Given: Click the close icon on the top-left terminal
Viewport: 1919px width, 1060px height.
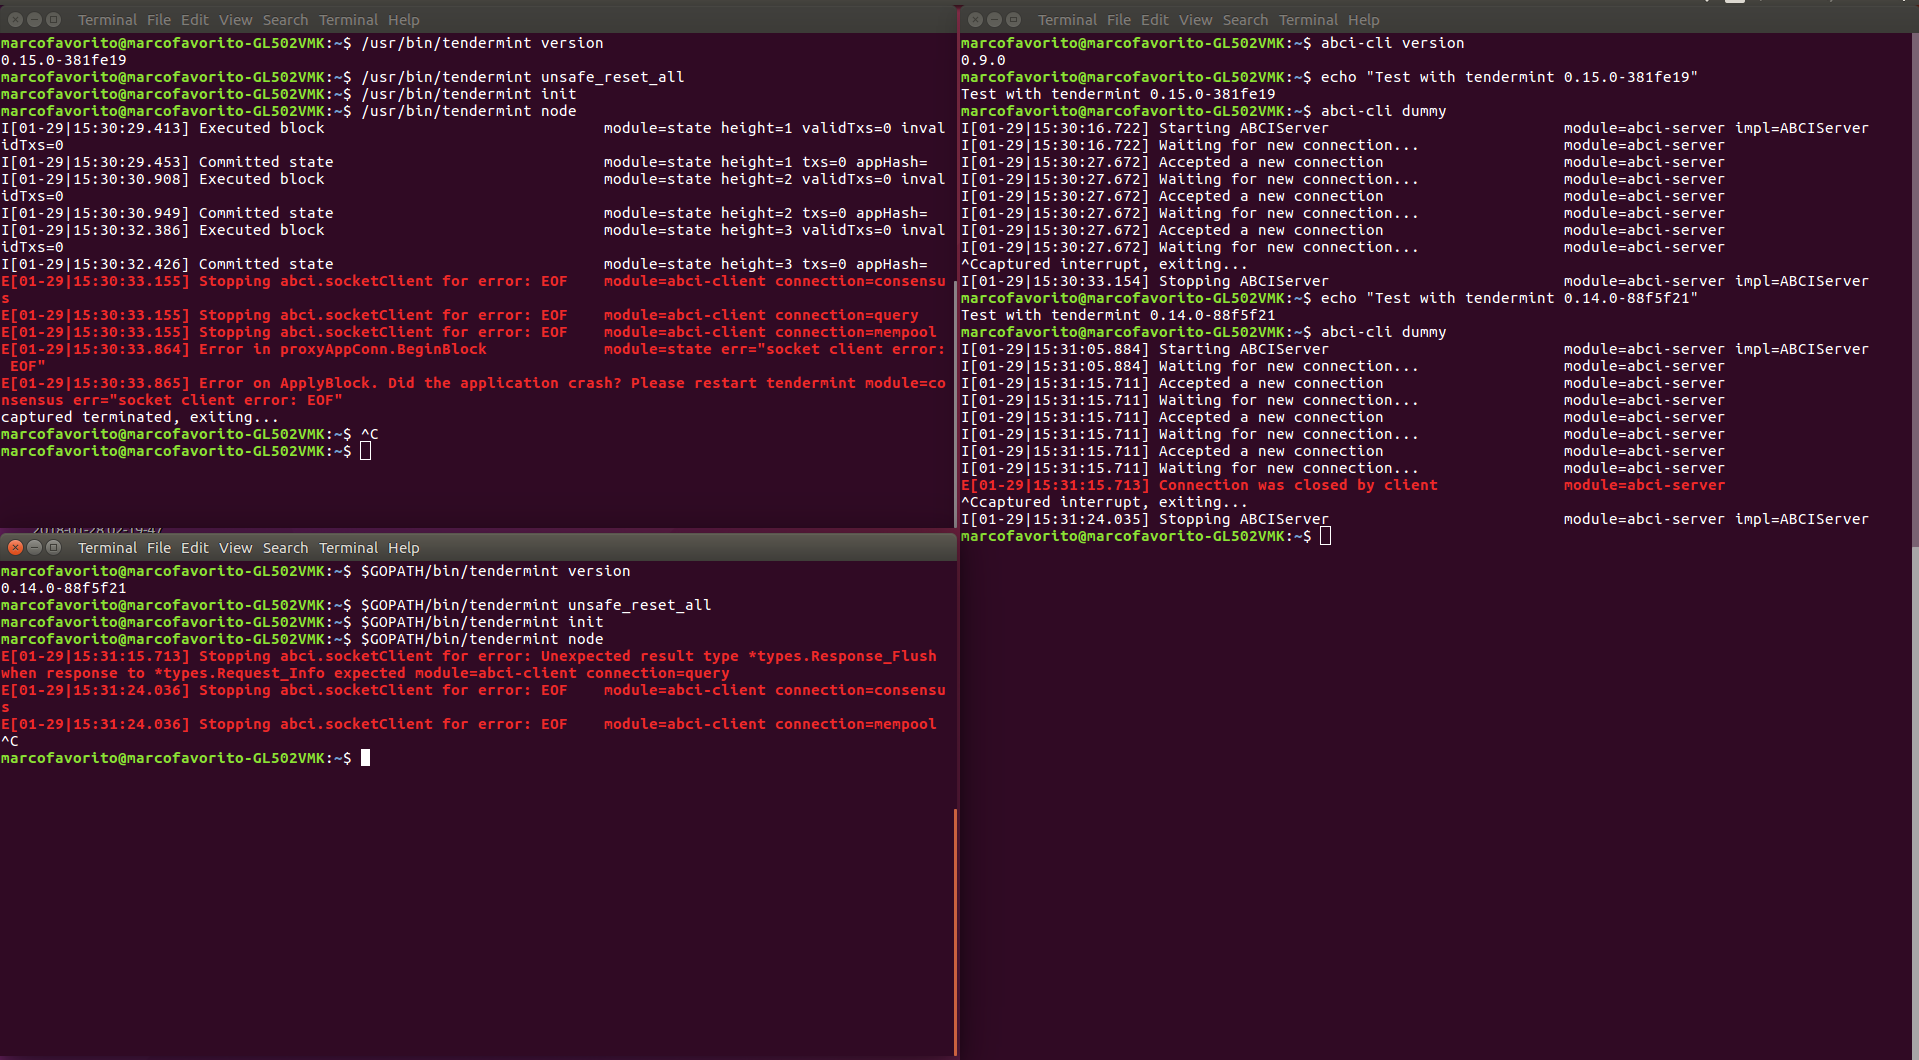Looking at the screenshot, I should (14, 19).
